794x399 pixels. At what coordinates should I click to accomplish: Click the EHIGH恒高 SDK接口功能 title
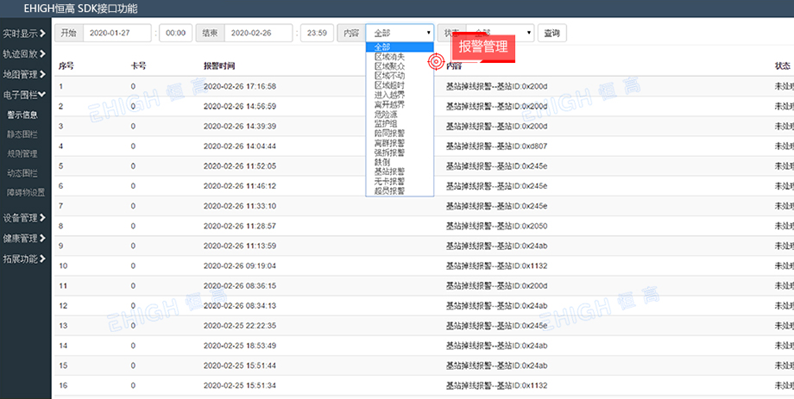tap(80, 8)
